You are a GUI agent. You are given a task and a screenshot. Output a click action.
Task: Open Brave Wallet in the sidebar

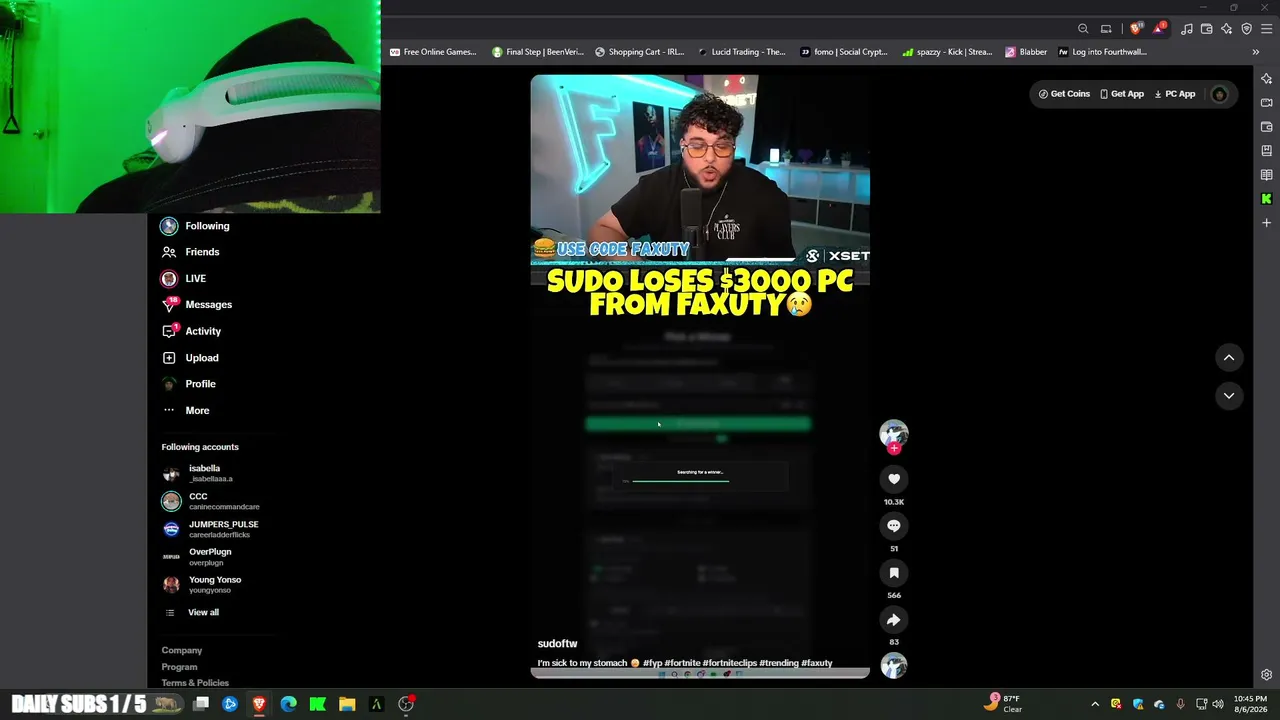click(x=1266, y=127)
